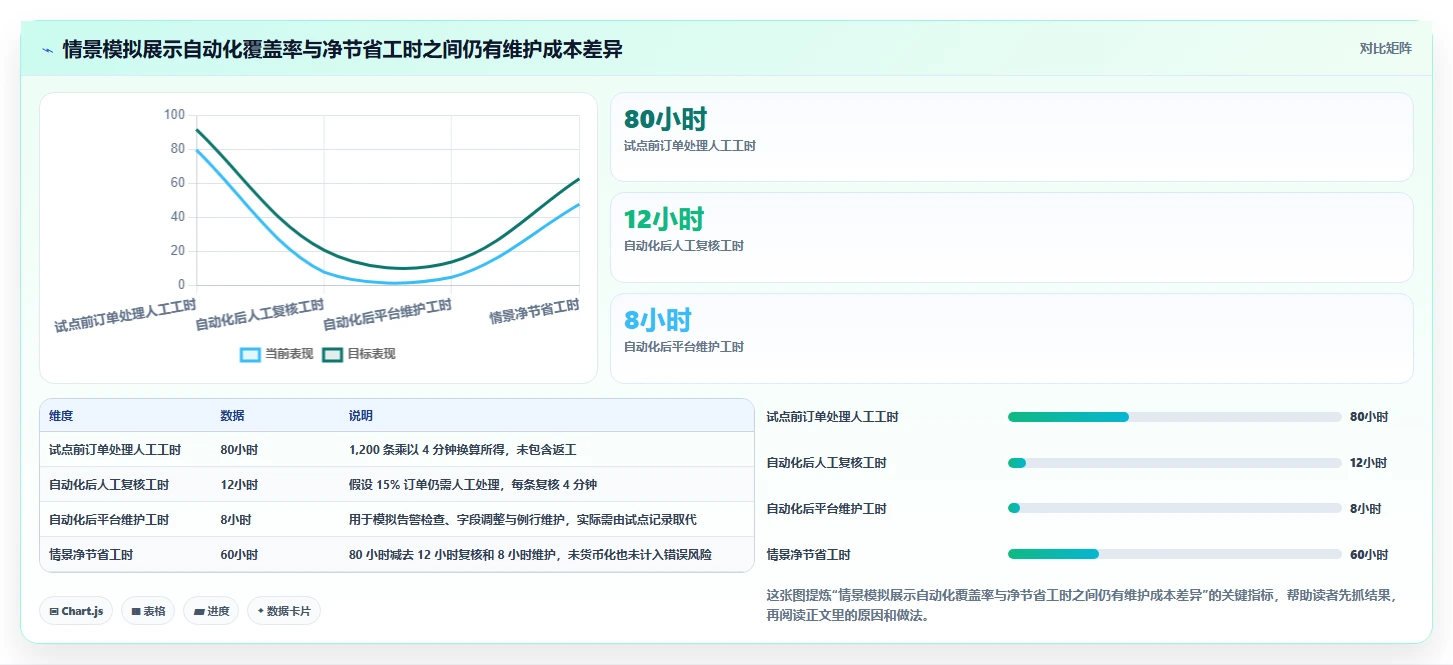This screenshot has height=665, width=1453.
Task: Click the 数据 table column header
Action: [x=232, y=416]
